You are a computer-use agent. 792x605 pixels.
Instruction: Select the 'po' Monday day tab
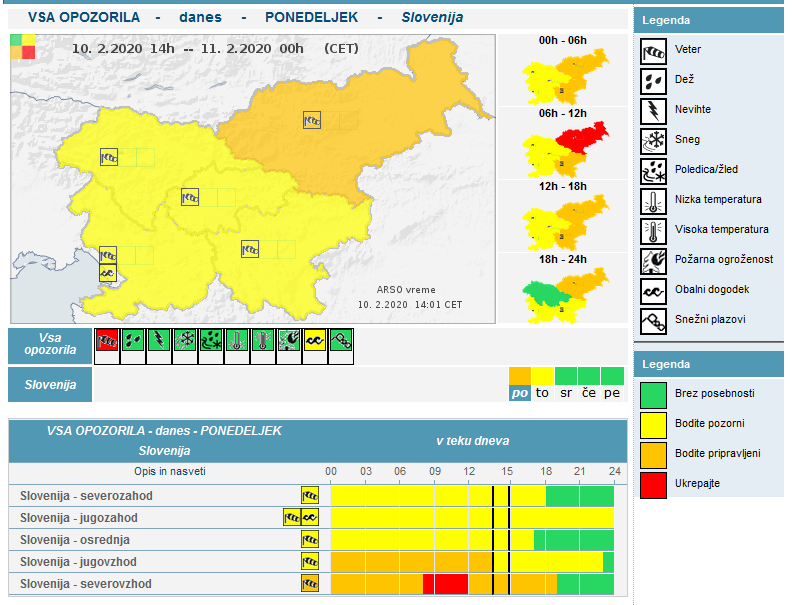pos(520,385)
